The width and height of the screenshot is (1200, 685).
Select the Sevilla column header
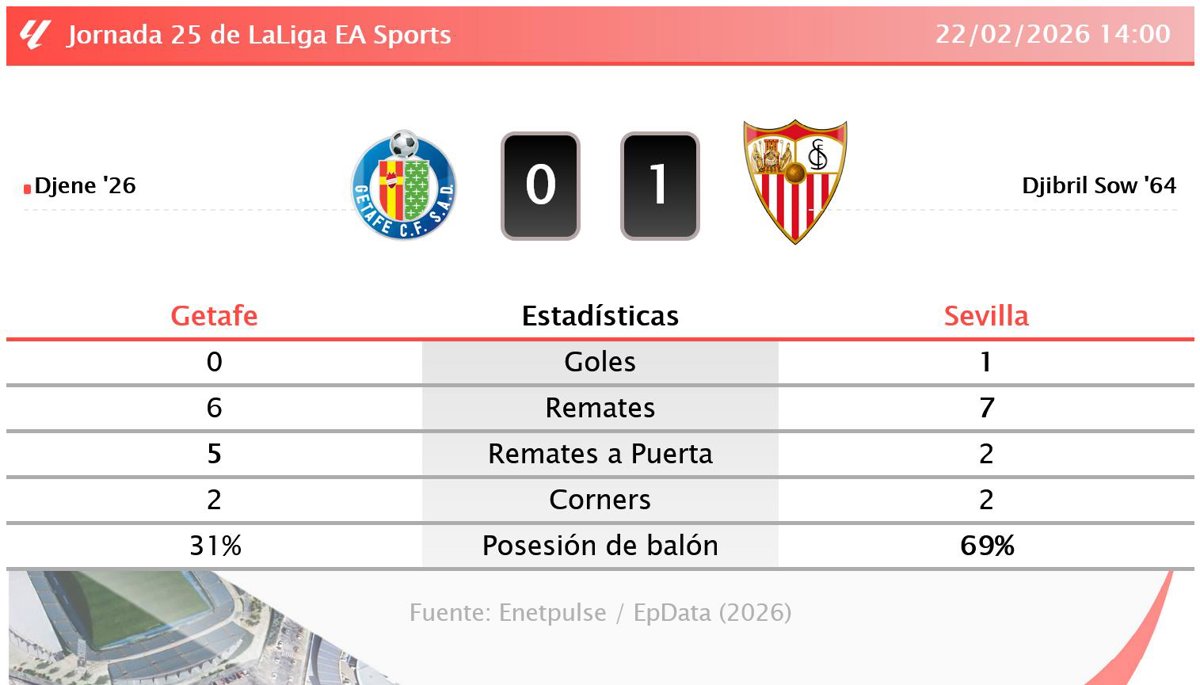(986, 316)
